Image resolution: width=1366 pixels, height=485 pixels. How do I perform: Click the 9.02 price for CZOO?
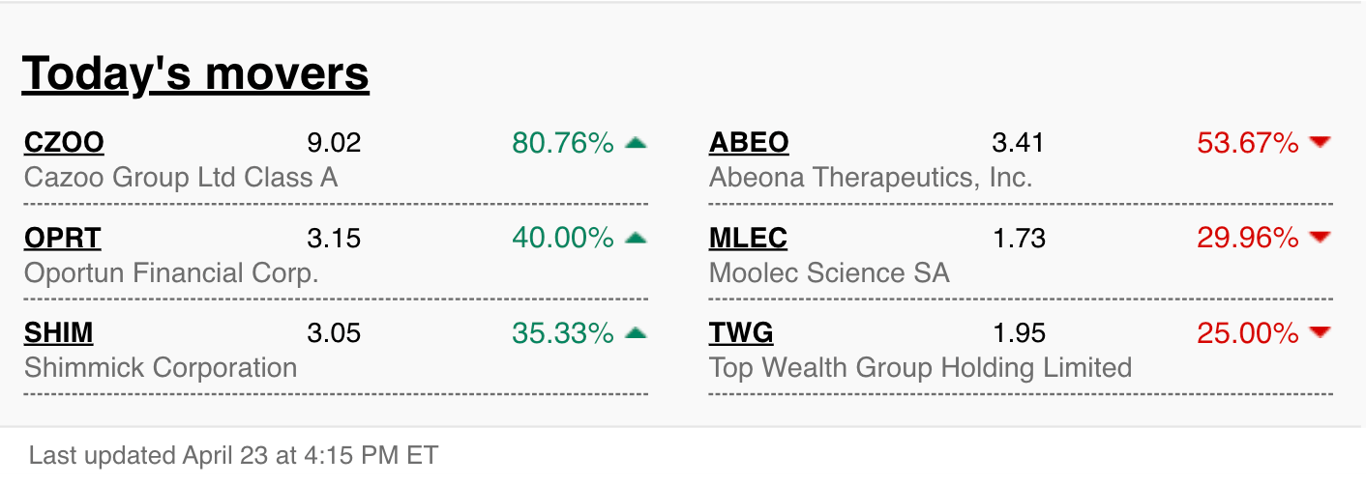point(334,143)
